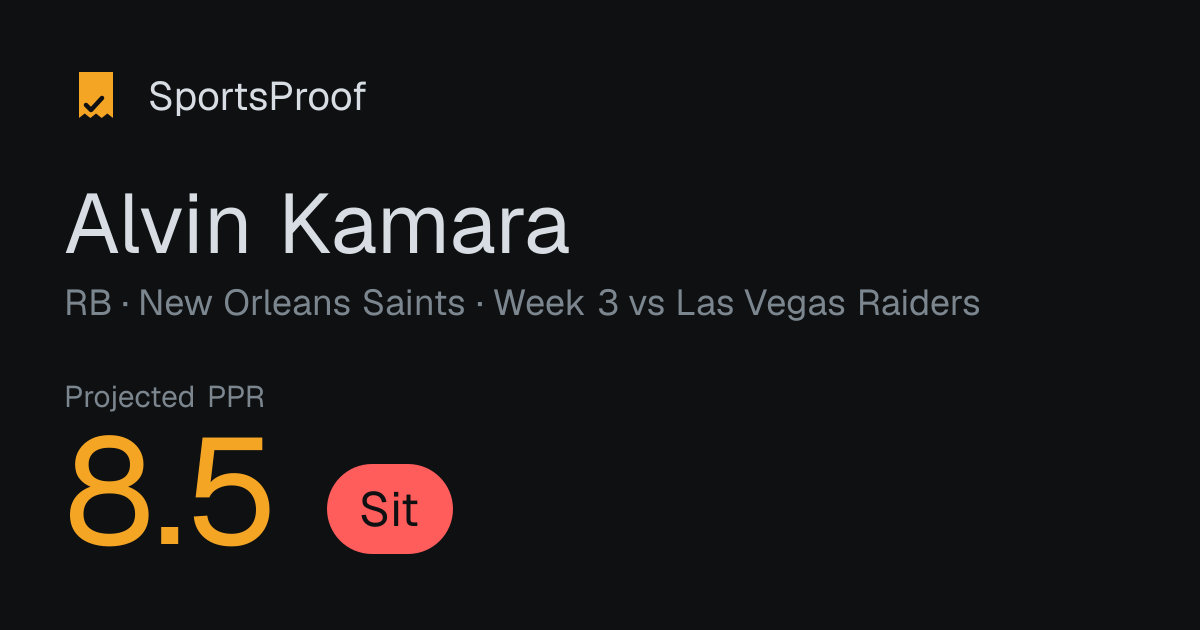Click the Projected PPR label
1200x630 pixels.
tap(165, 398)
